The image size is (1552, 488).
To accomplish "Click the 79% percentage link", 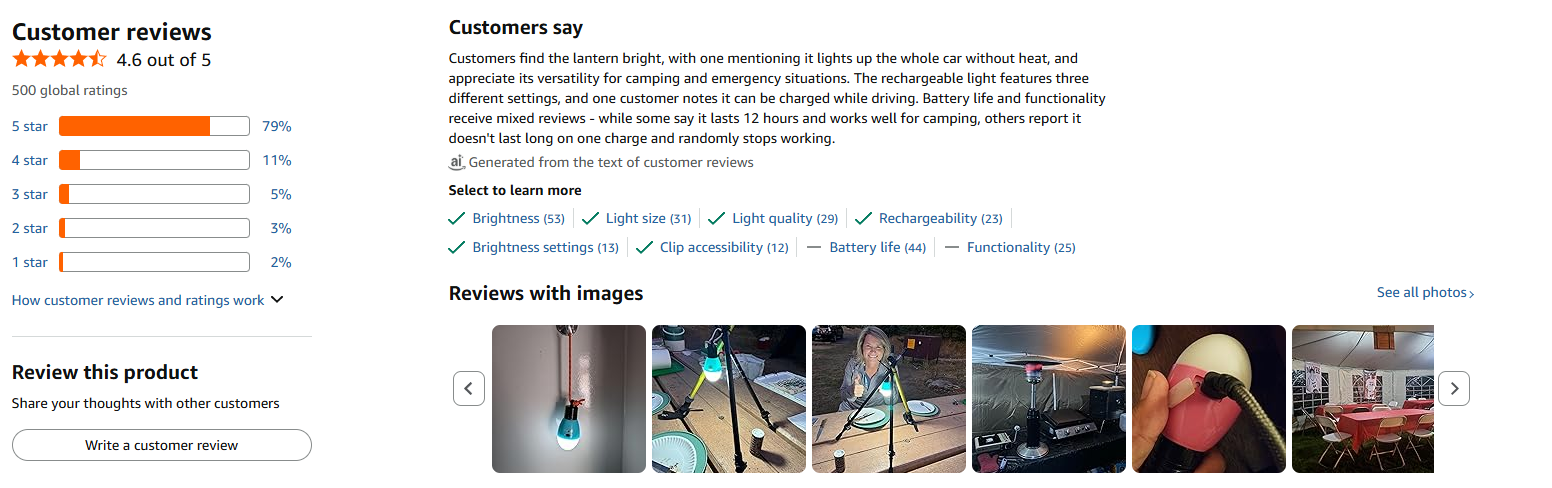I will coord(276,126).
